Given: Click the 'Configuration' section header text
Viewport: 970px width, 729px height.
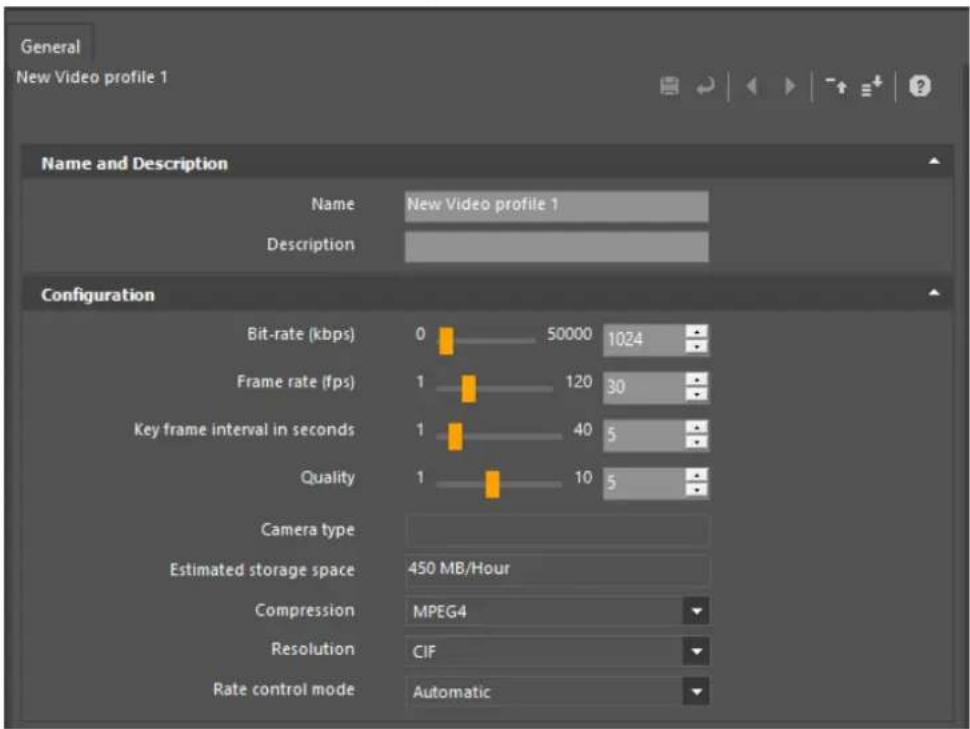Looking at the screenshot, I should tap(98, 295).
